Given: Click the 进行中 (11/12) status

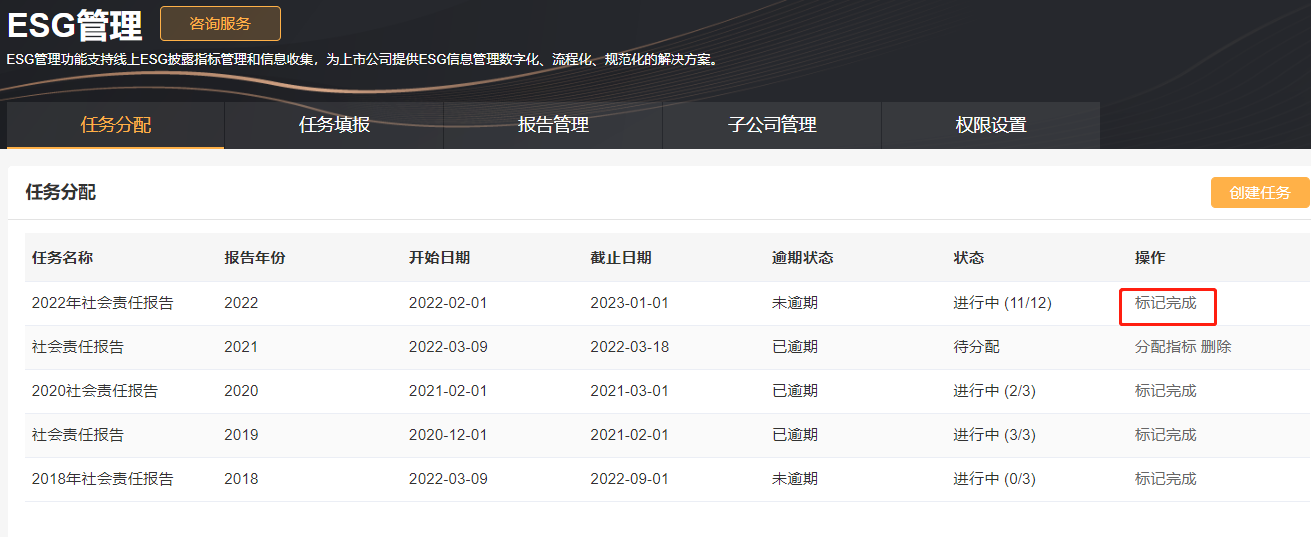Looking at the screenshot, I should click(1003, 303).
